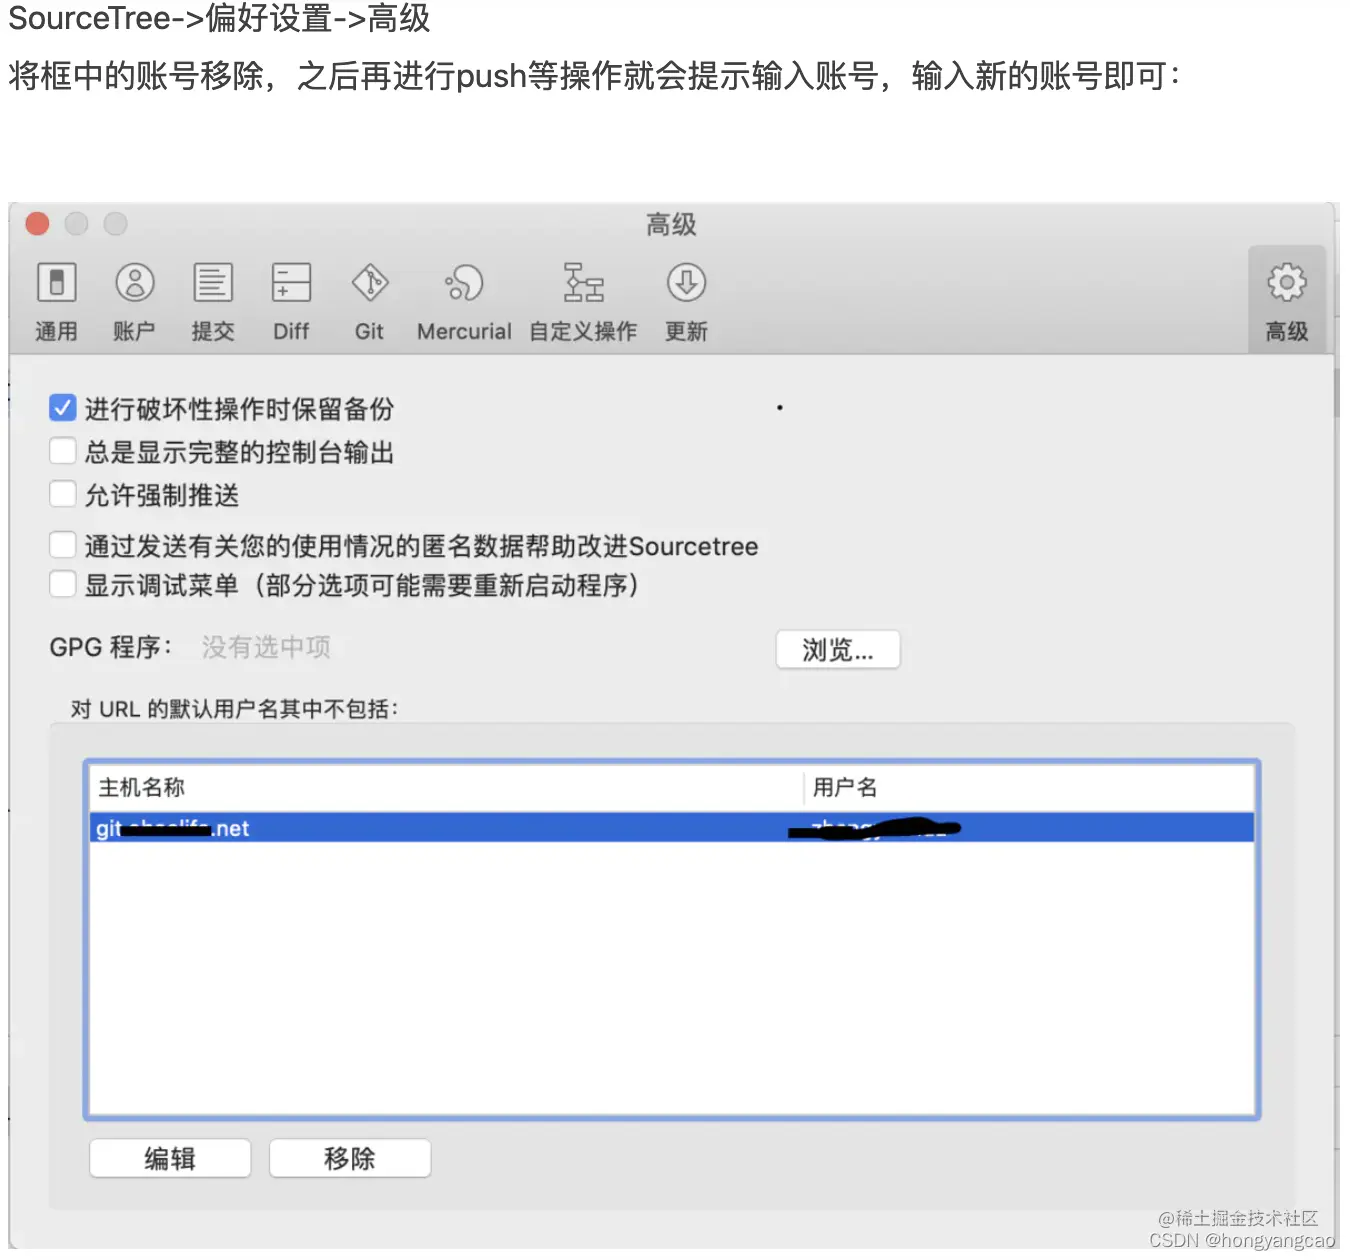Enable 总是显示完整的控制台输出
This screenshot has width=1350, height=1260.
[63, 451]
